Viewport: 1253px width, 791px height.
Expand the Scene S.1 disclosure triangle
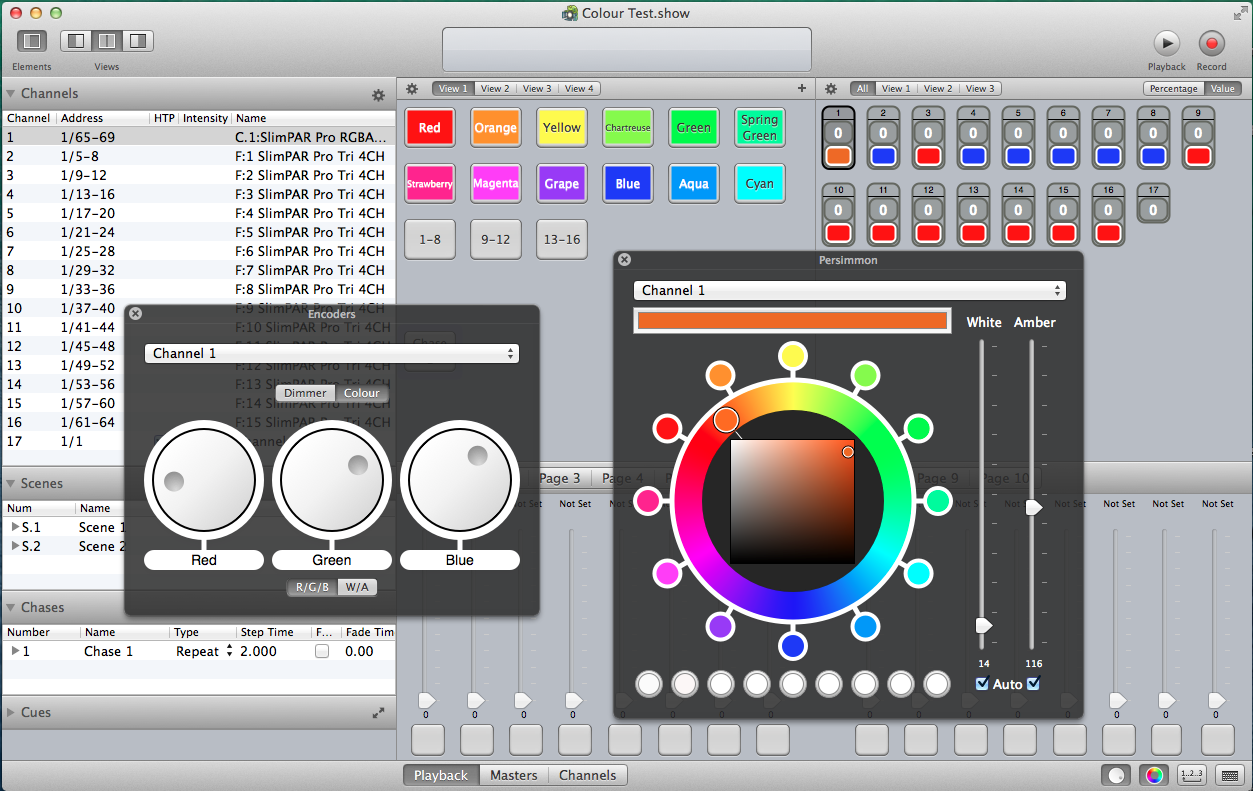point(15,527)
